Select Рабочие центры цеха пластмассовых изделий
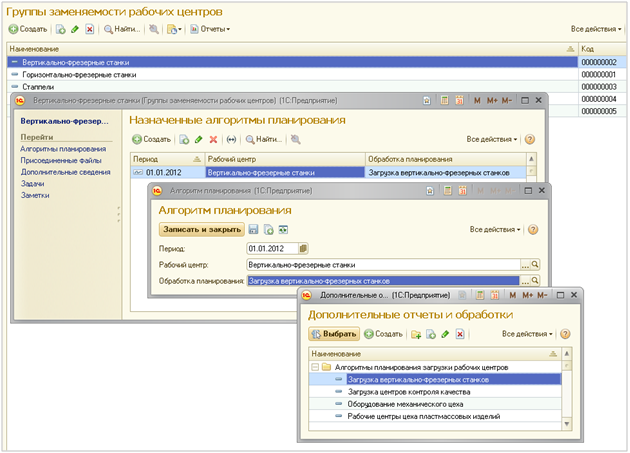 point(435,416)
